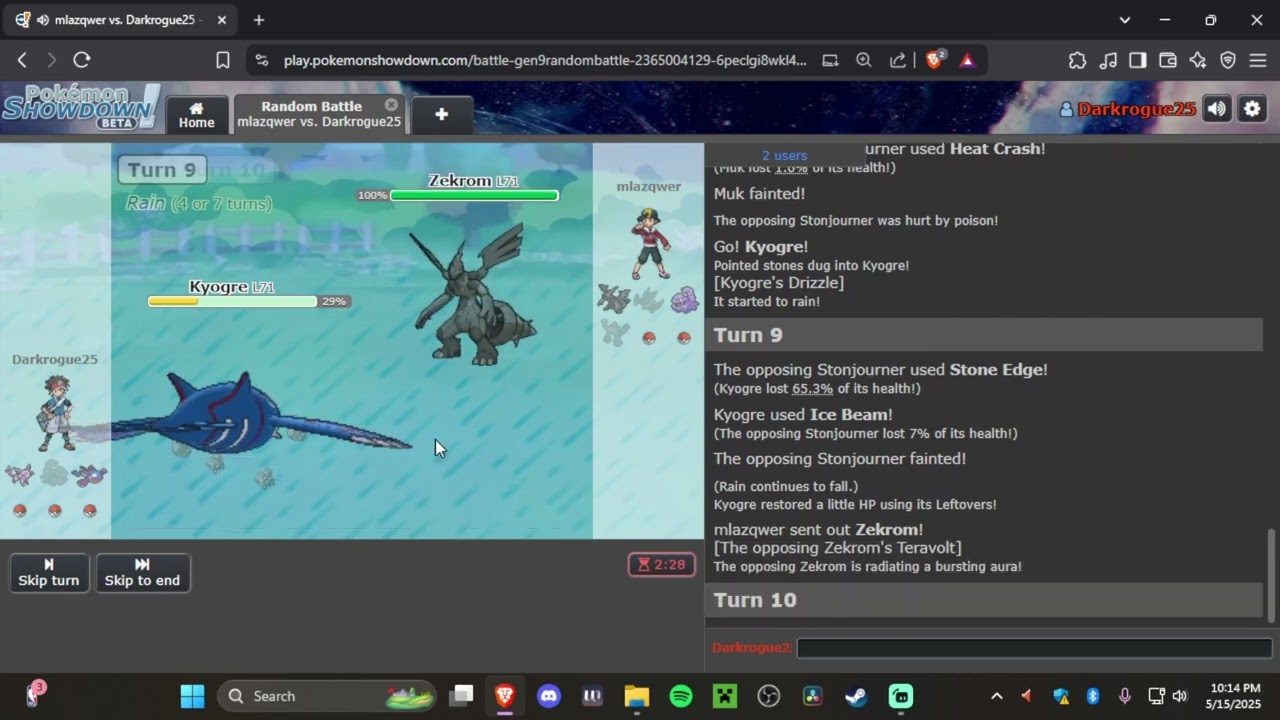The width and height of the screenshot is (1280, 720).
Task: Open clock and date 10:14 PM
Action: (1236, 696)
